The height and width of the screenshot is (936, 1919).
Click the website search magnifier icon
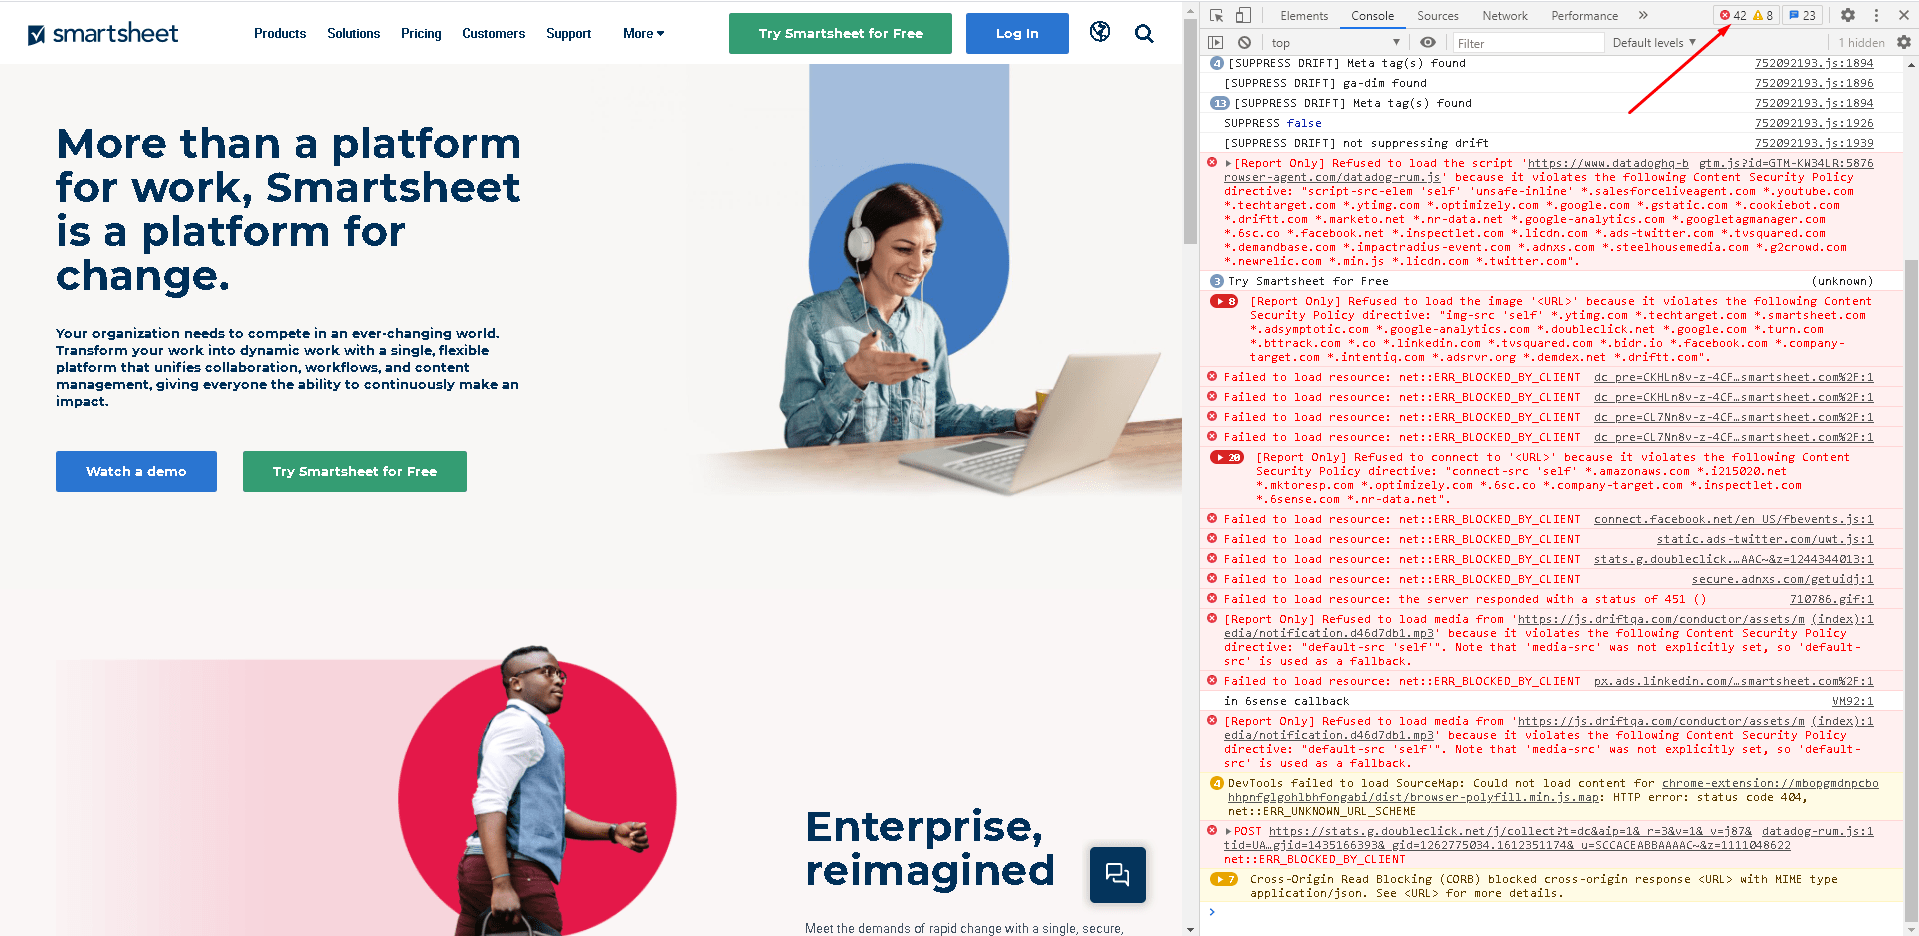(x=1144, y=34)
